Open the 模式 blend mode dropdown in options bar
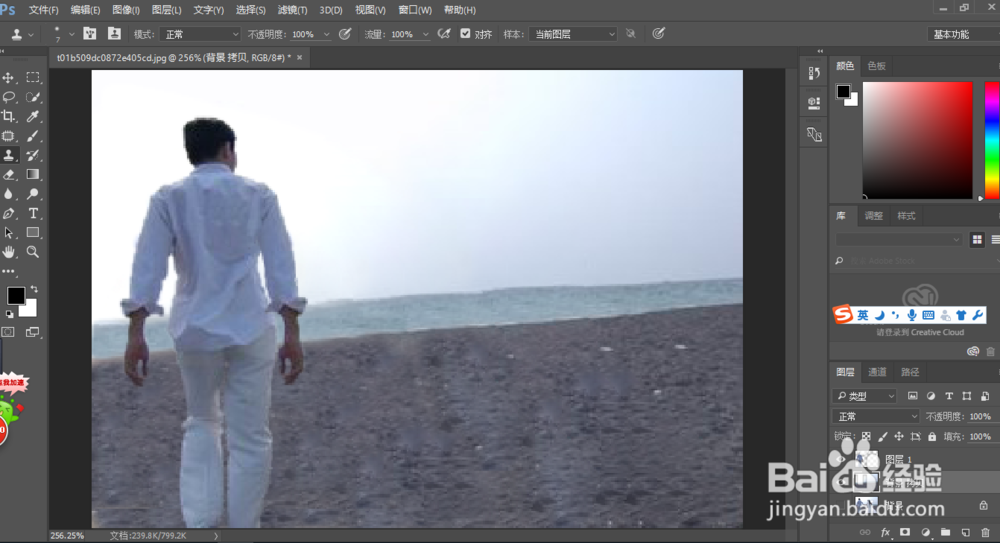 (x=200, y=34)
